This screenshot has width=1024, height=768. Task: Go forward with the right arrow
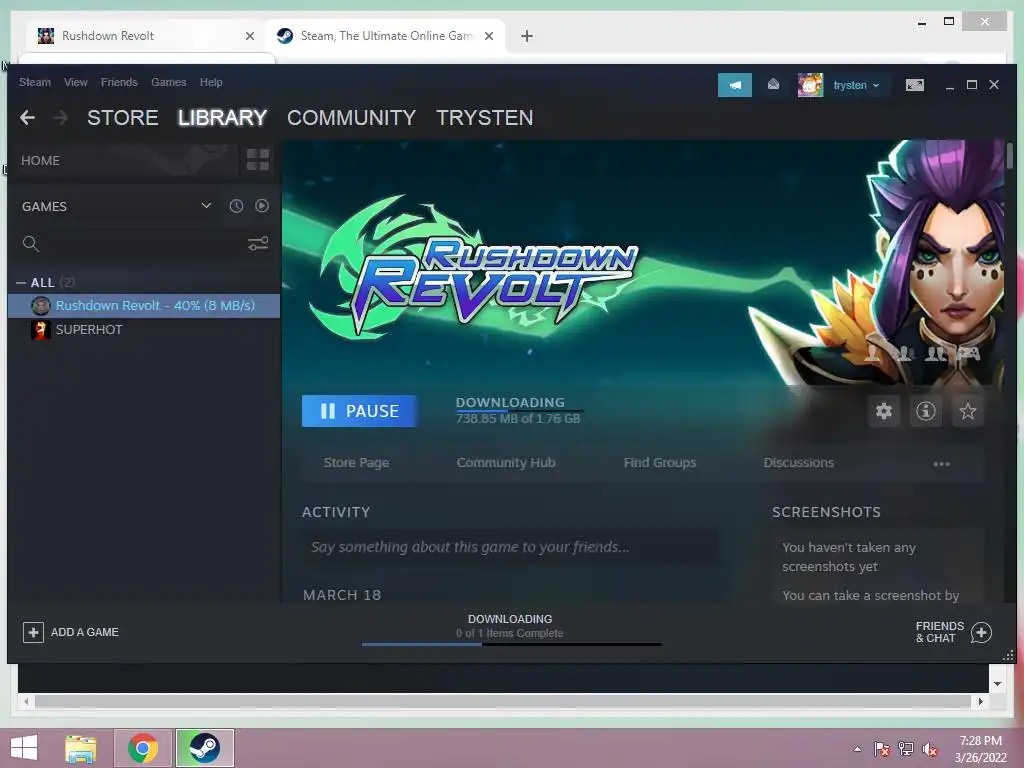60,118
